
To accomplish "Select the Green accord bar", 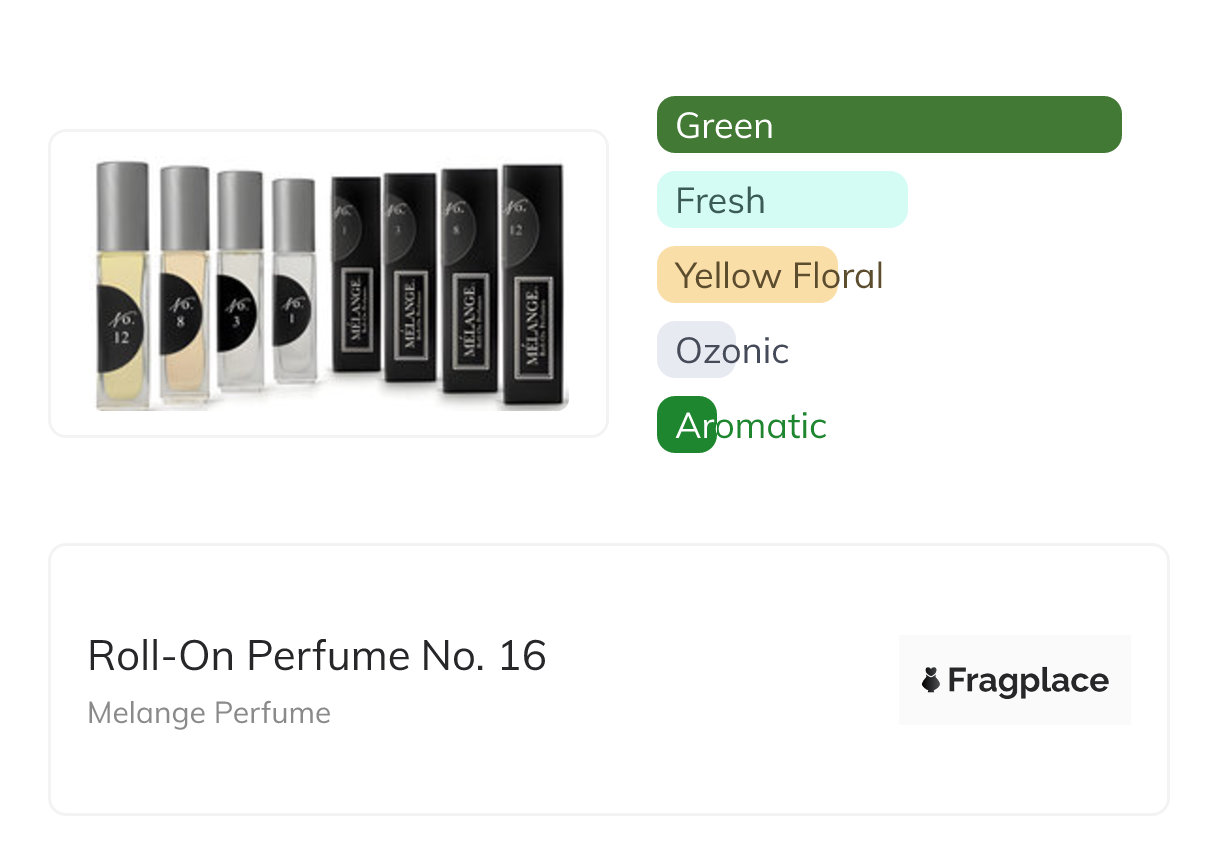I will pos(888,125).
